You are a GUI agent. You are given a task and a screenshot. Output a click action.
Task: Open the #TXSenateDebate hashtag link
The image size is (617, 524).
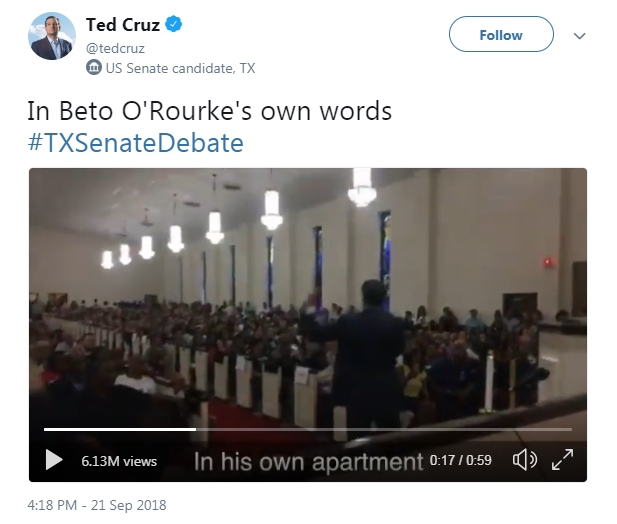click(x=136, y=142)
